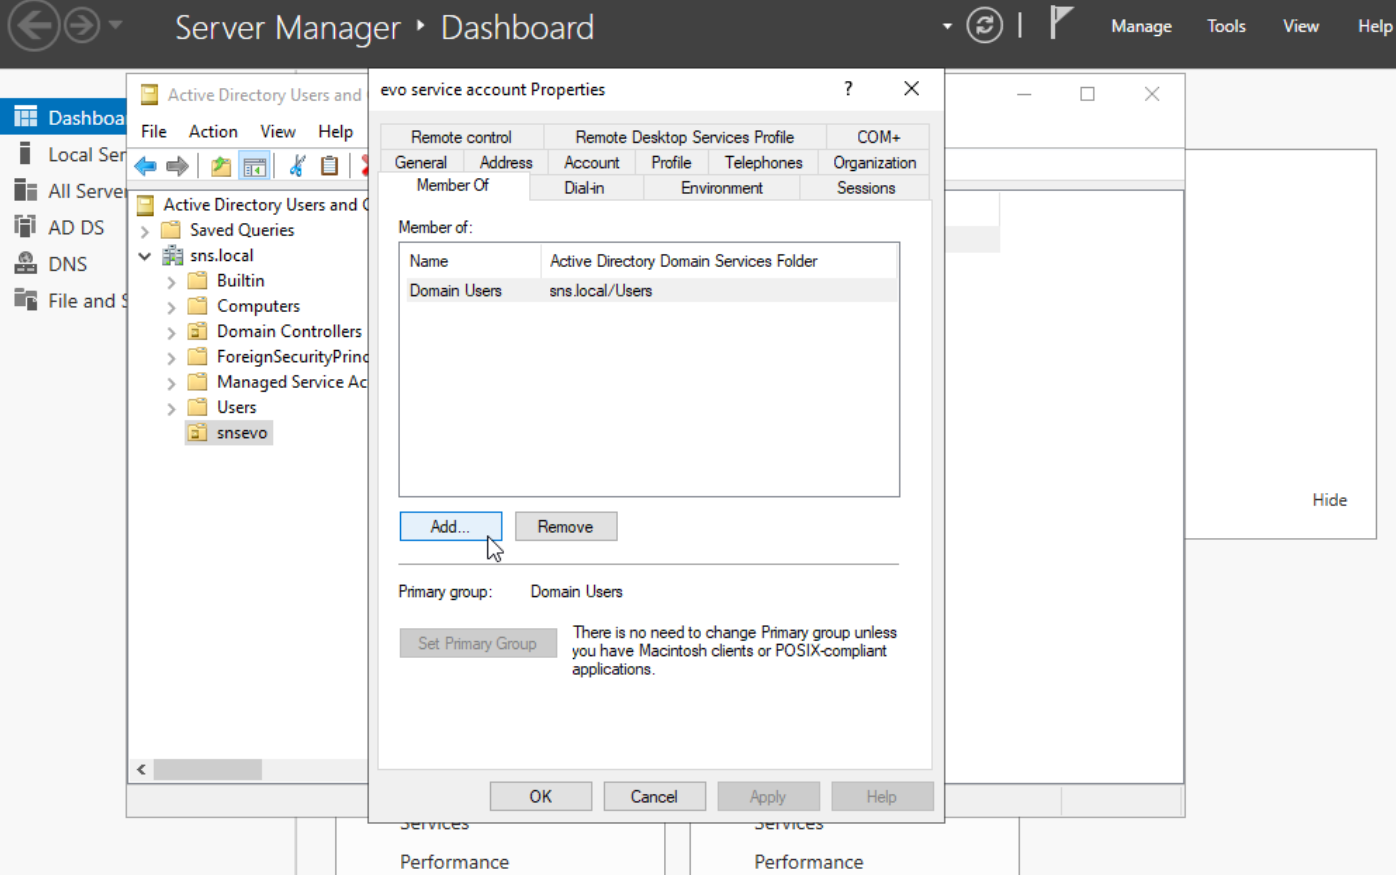Open the Server Manager View menu

[1301, 26]
